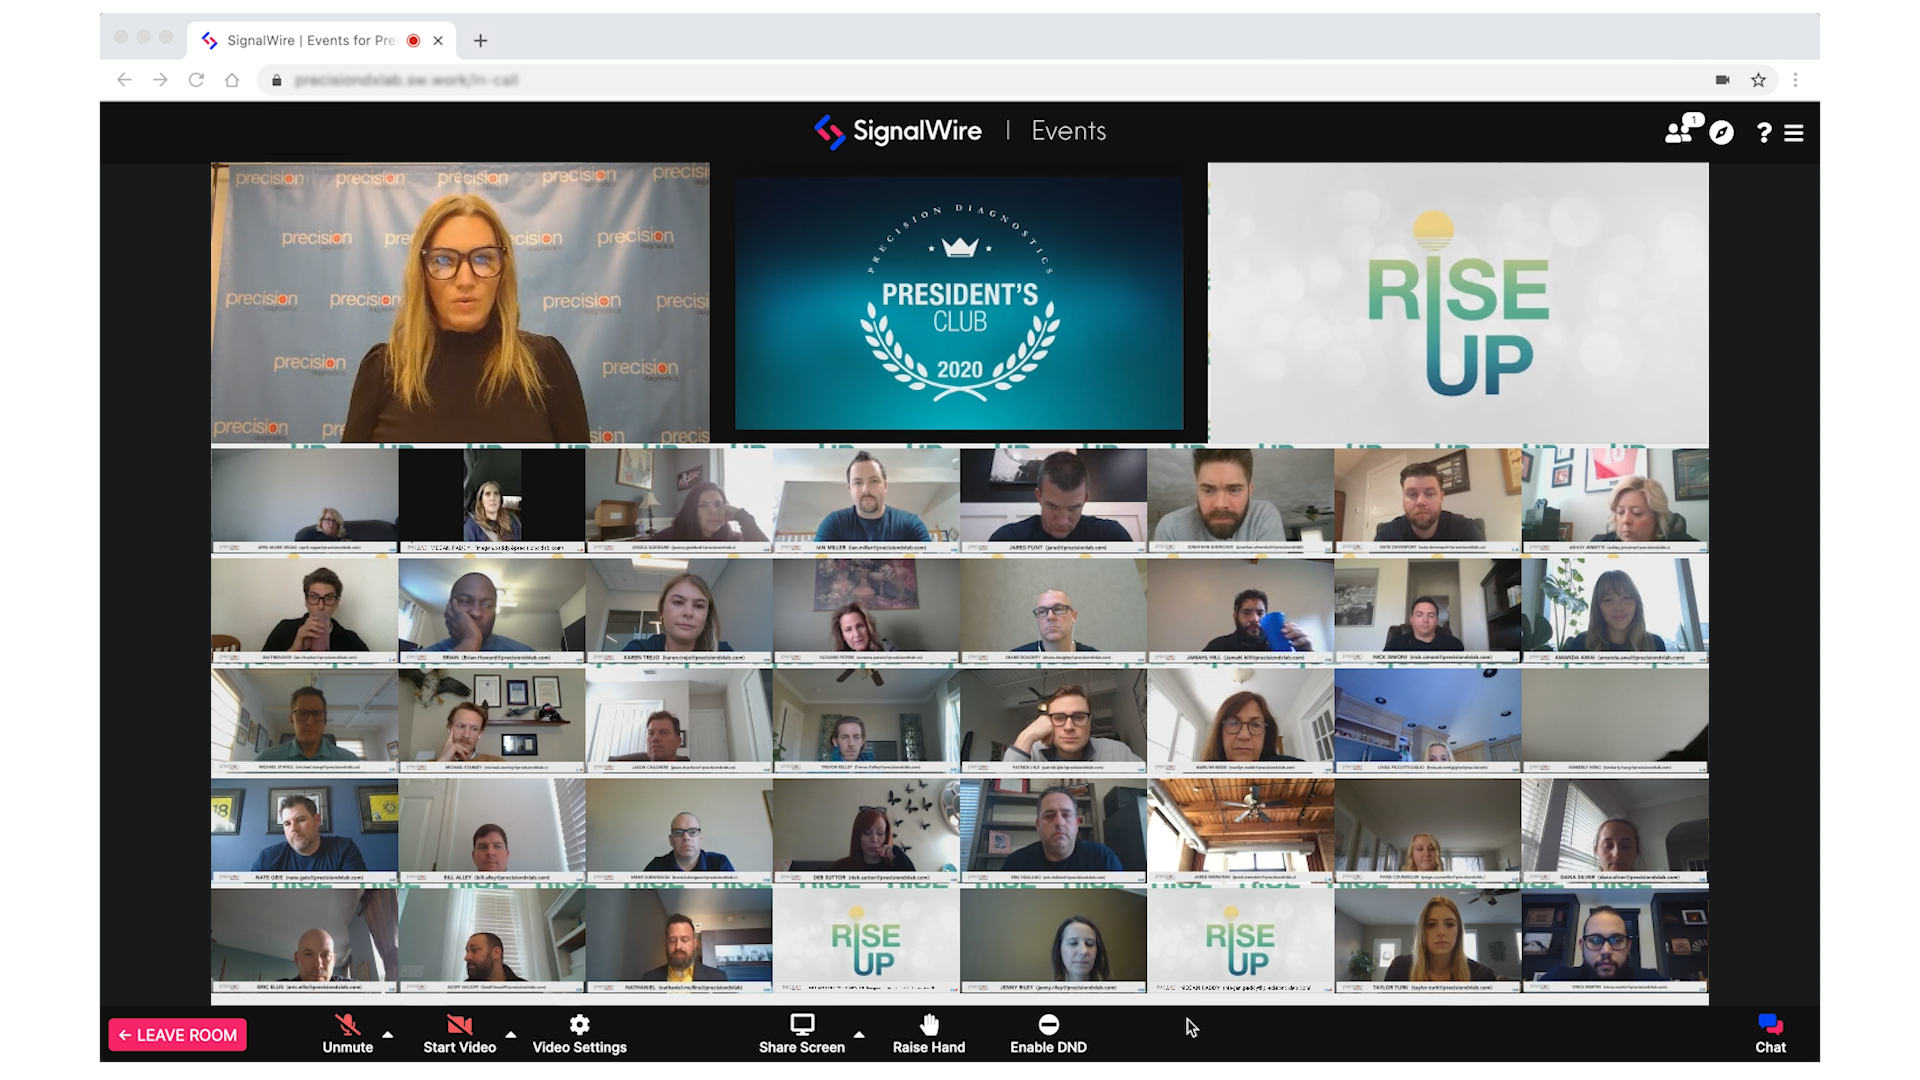Click the Start Video text label
Image resolution: width=1920 pixels, height=1080 pixels.
(459, 1047)
